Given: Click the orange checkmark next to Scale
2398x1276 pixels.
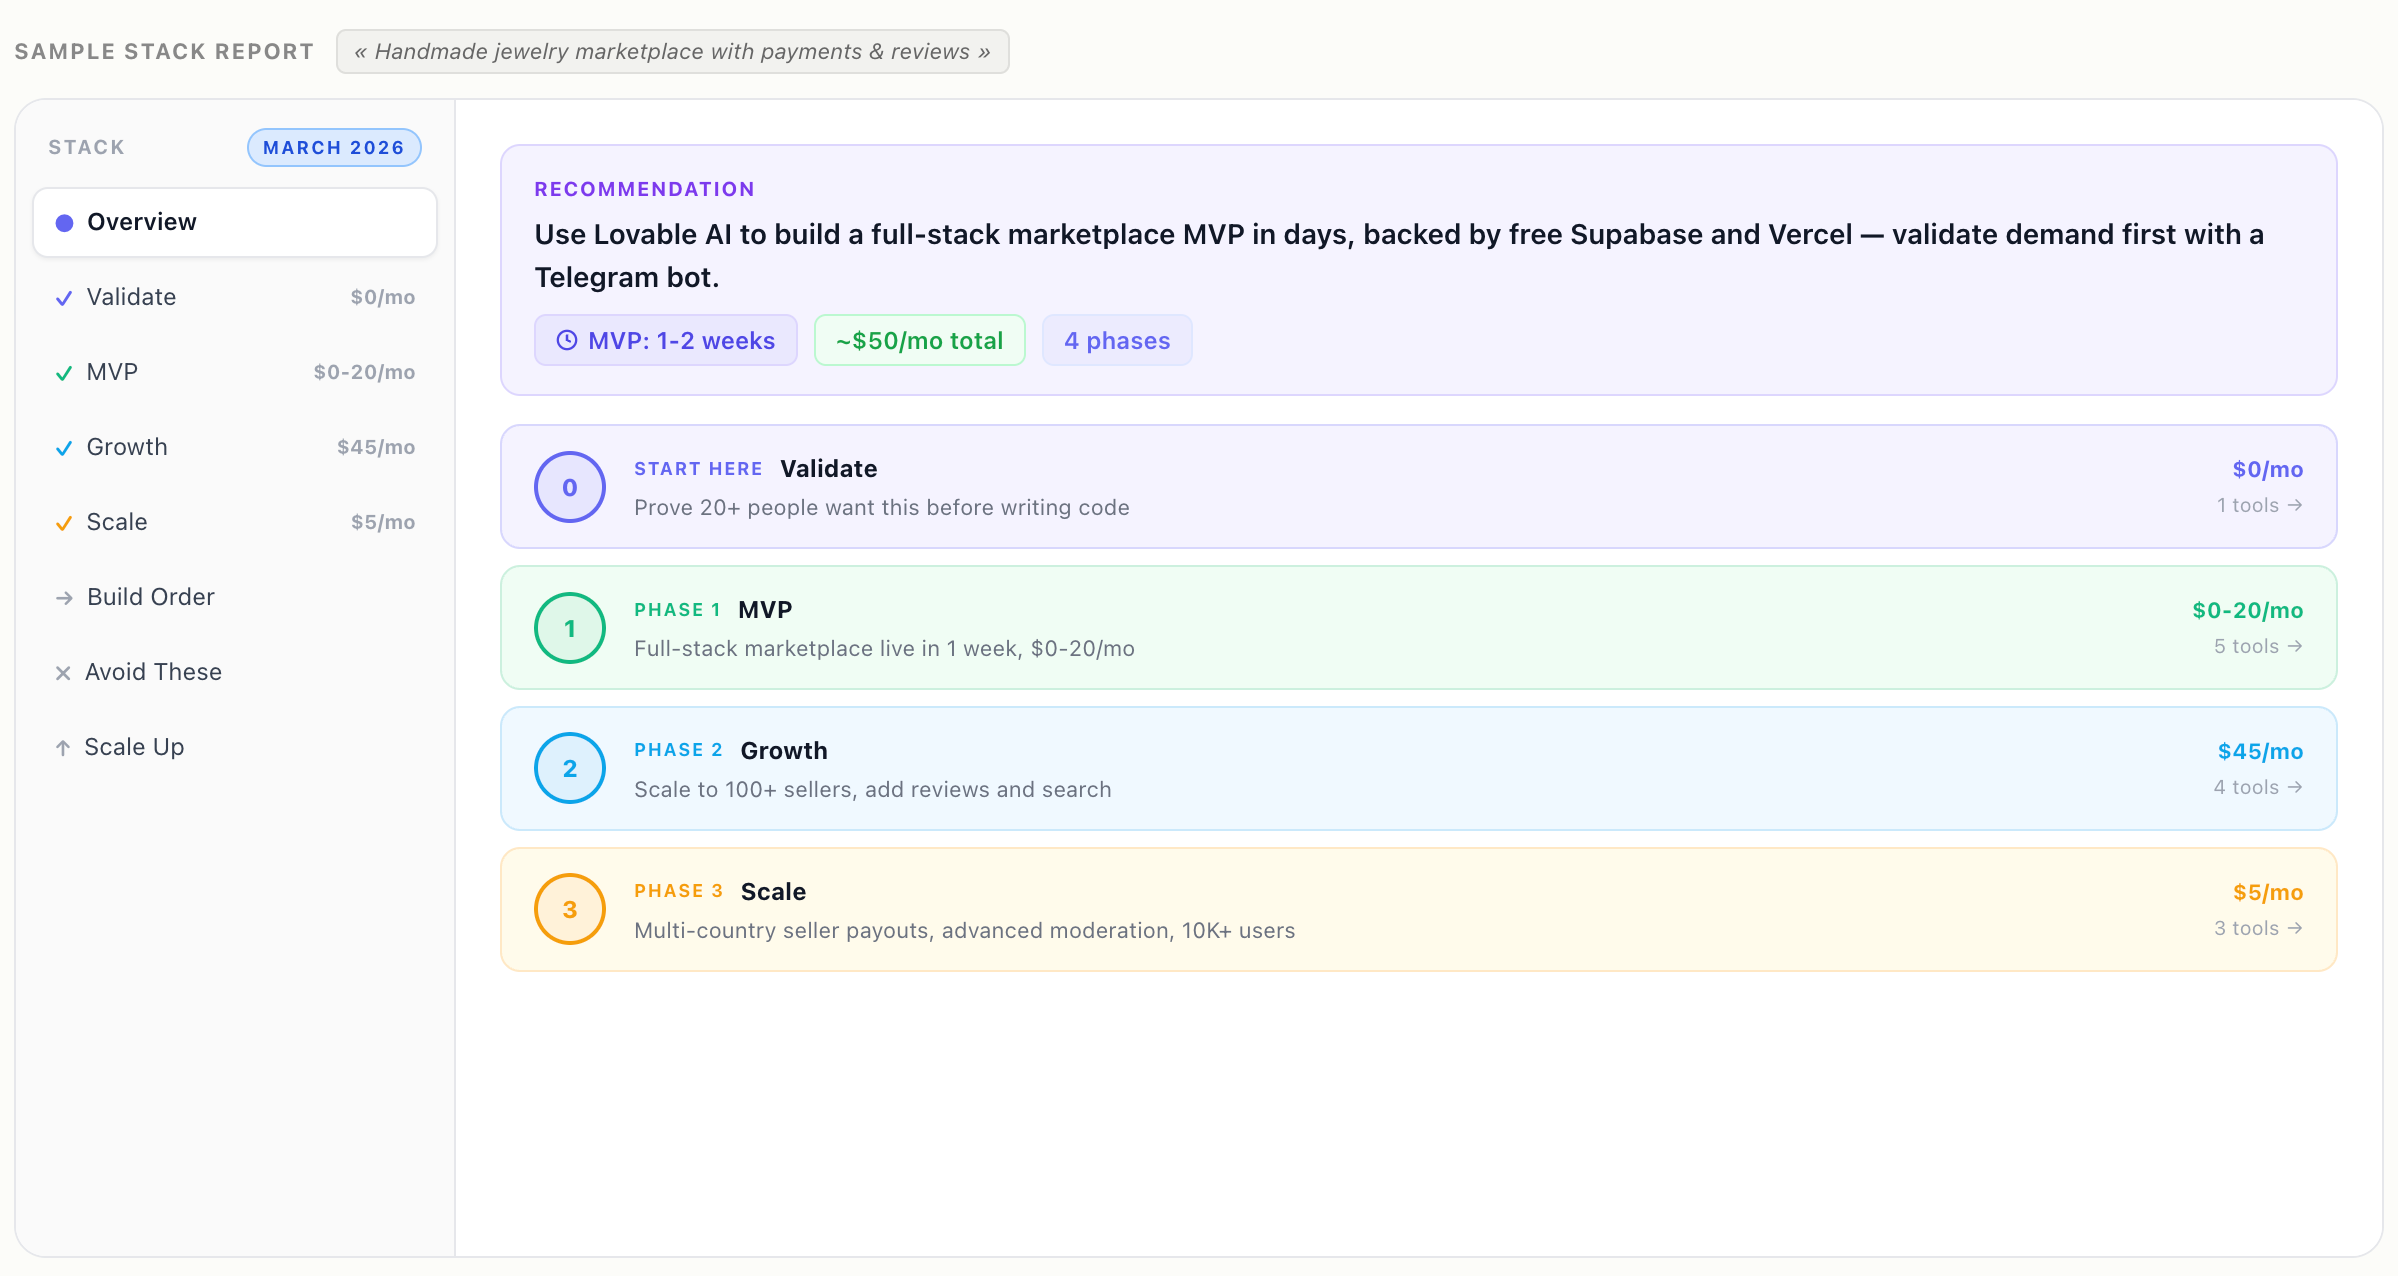Looking at the screenshot, I should click(64, 523).
